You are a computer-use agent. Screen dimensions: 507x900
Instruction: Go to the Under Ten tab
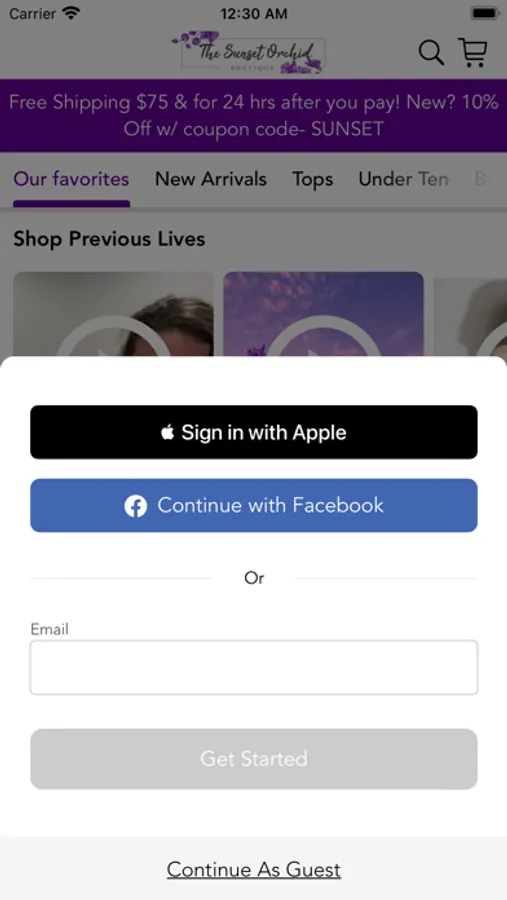click(x=403, y=179)
